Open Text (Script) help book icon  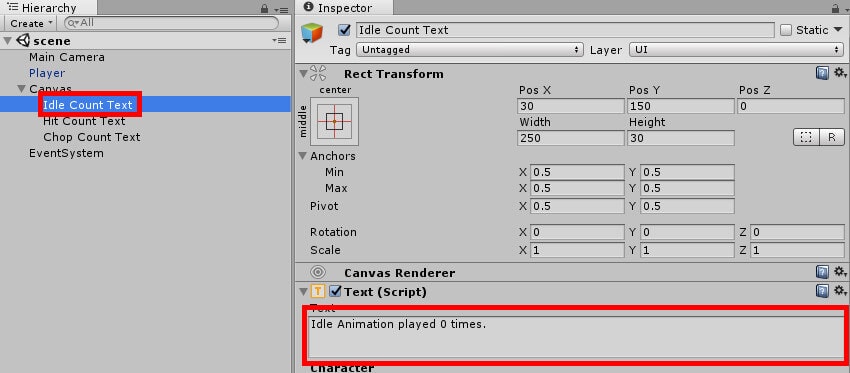[822, 291]
